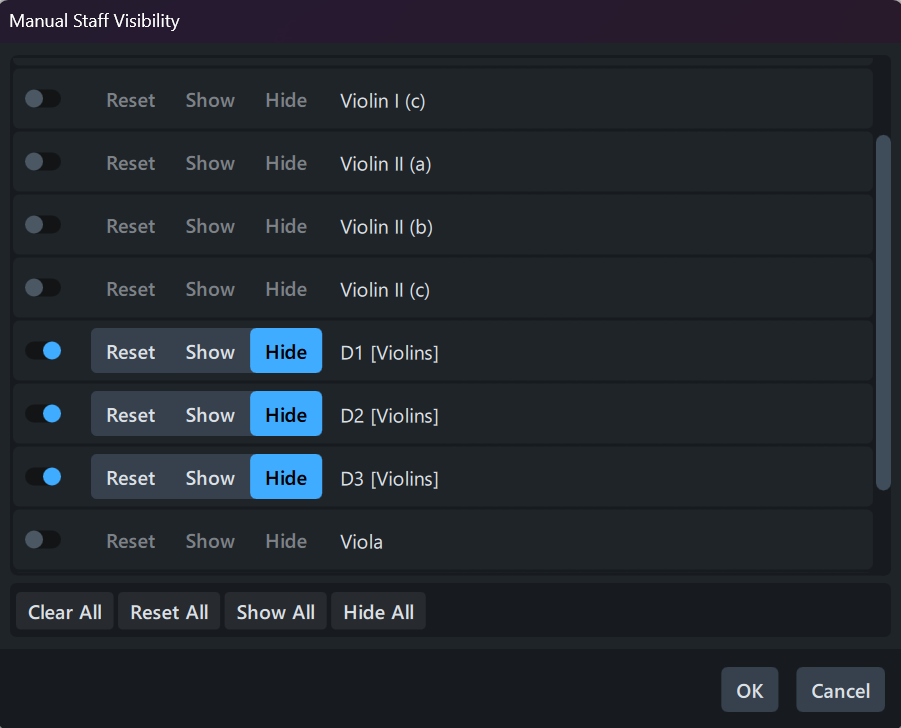Screen dimensions: 901x728
Task: Enable the Violin I (c) toggle switch
Action: click(x=43, y=99)
